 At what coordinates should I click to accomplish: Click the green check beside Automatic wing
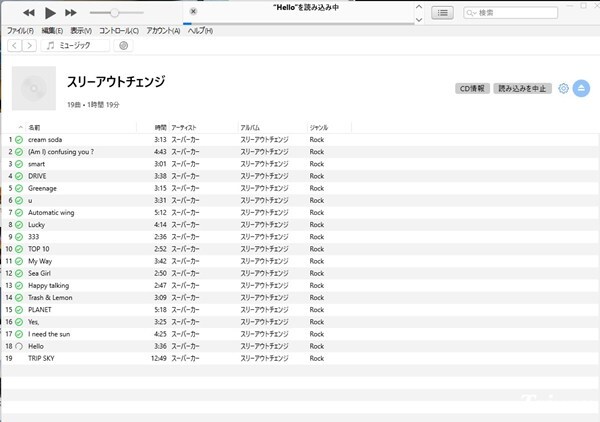[19, 213]
